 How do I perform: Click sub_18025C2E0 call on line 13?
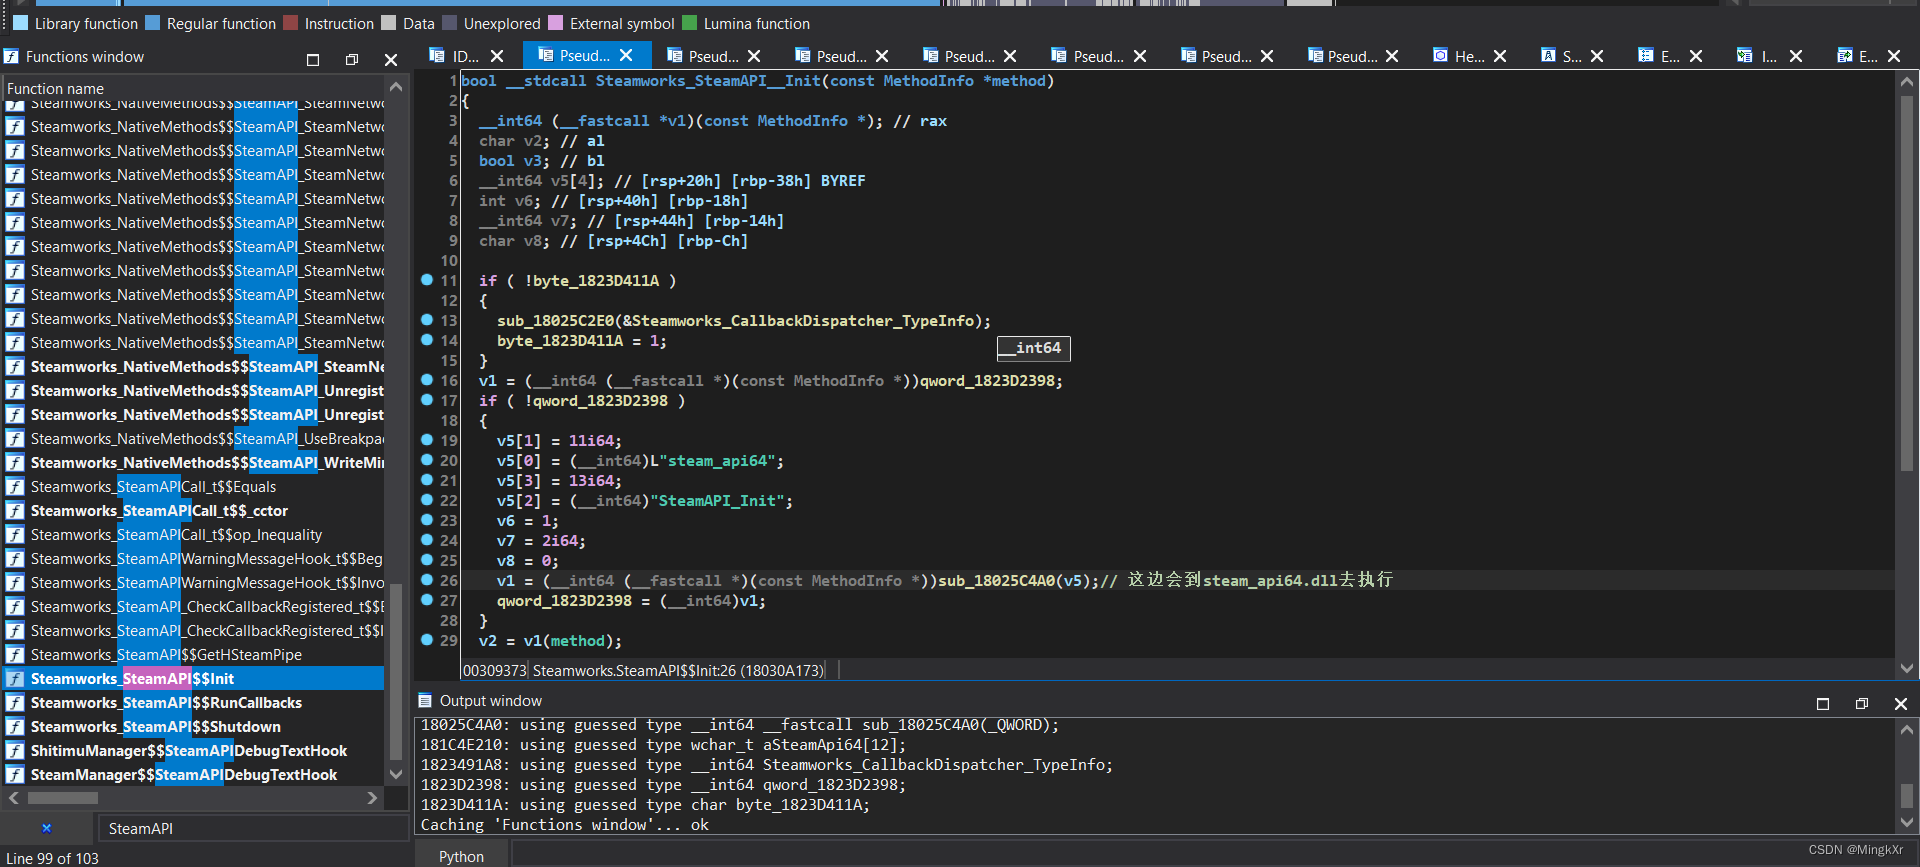(x=555, y=321)
